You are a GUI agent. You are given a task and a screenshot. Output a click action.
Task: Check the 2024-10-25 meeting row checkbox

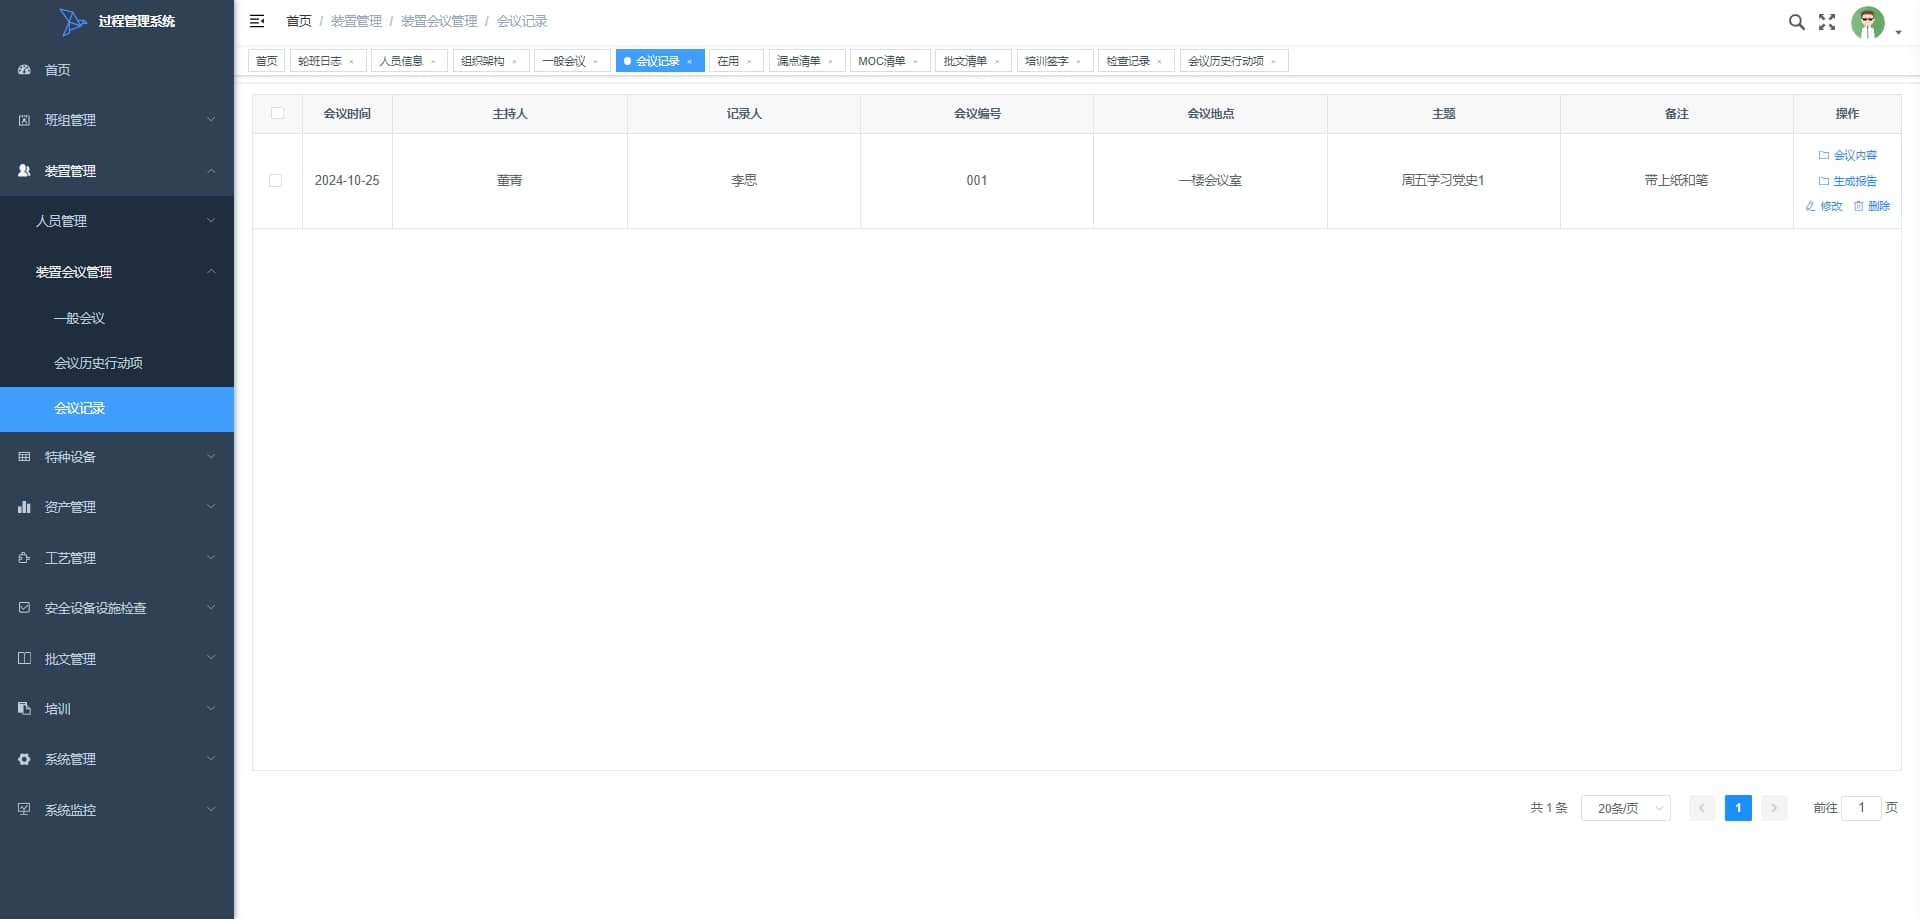pyautogui.click(x=275, y=180)
